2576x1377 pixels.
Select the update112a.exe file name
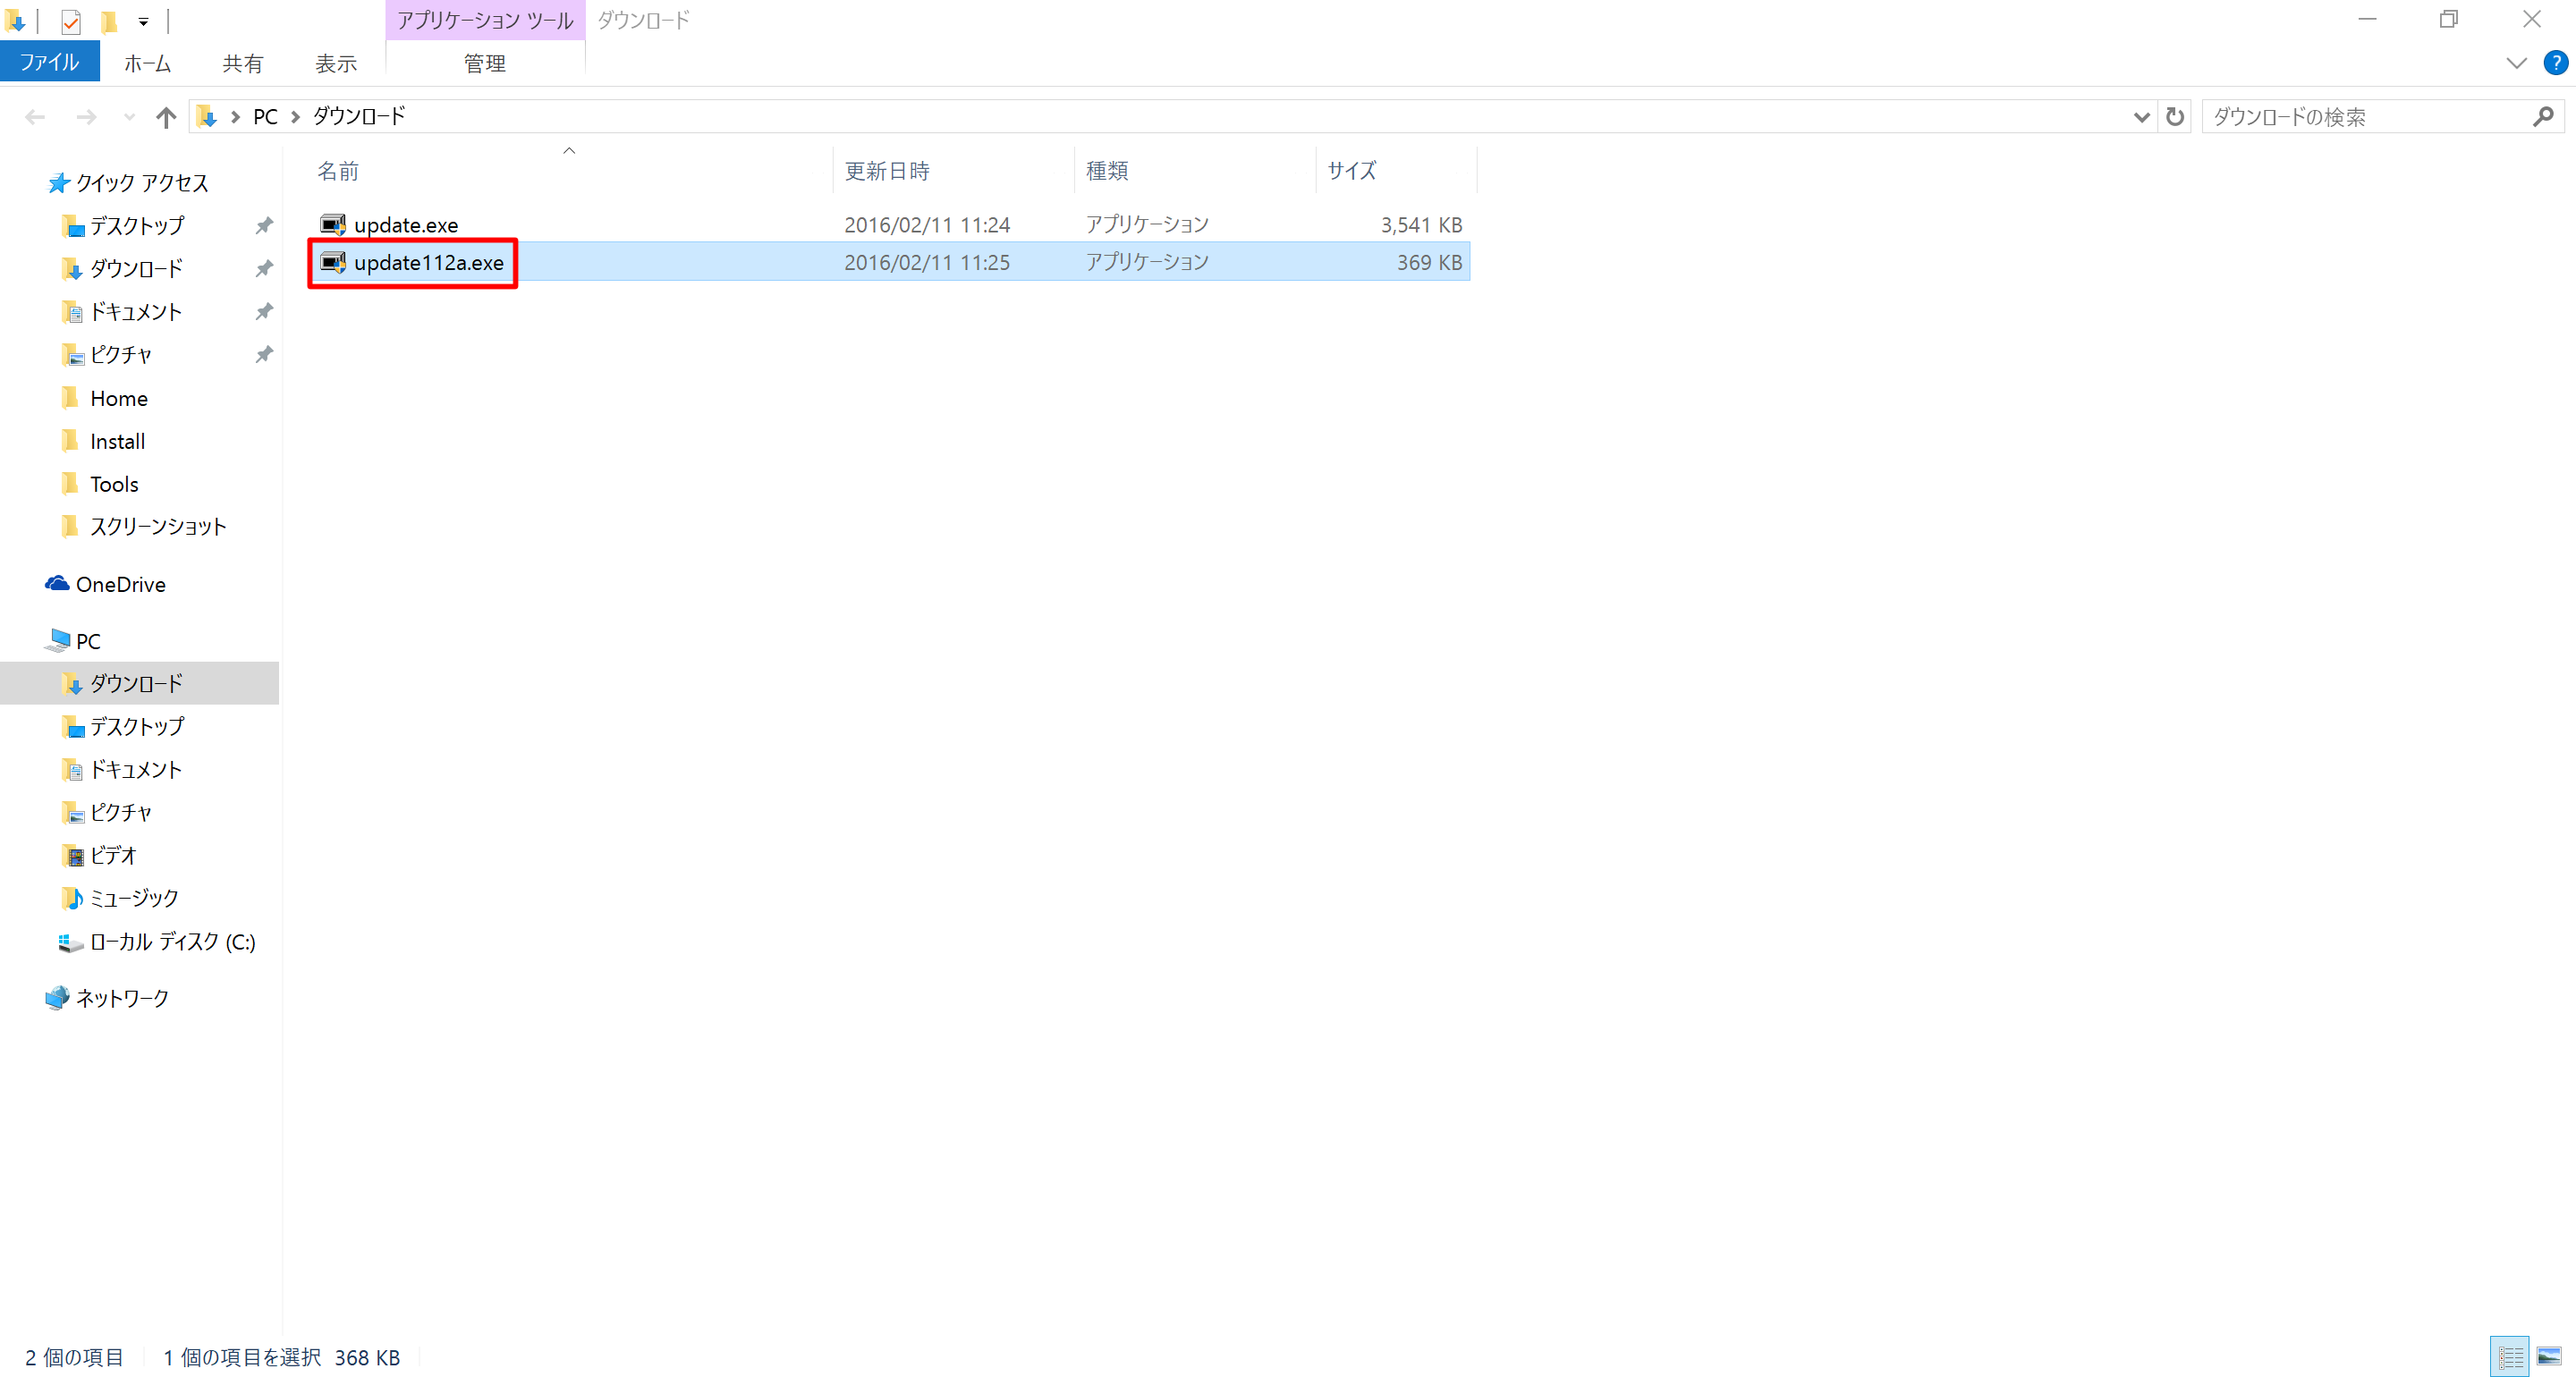(429, 262)
